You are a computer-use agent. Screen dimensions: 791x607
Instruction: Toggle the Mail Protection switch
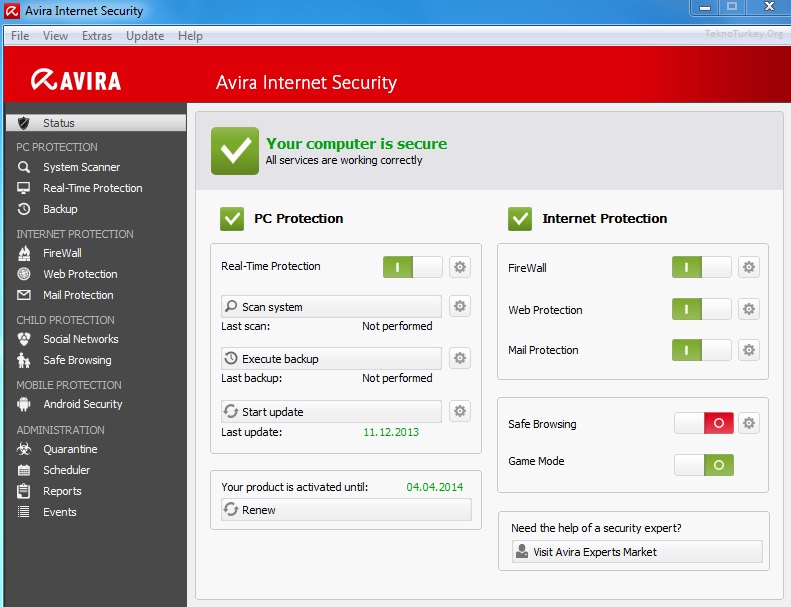(702, 350)
